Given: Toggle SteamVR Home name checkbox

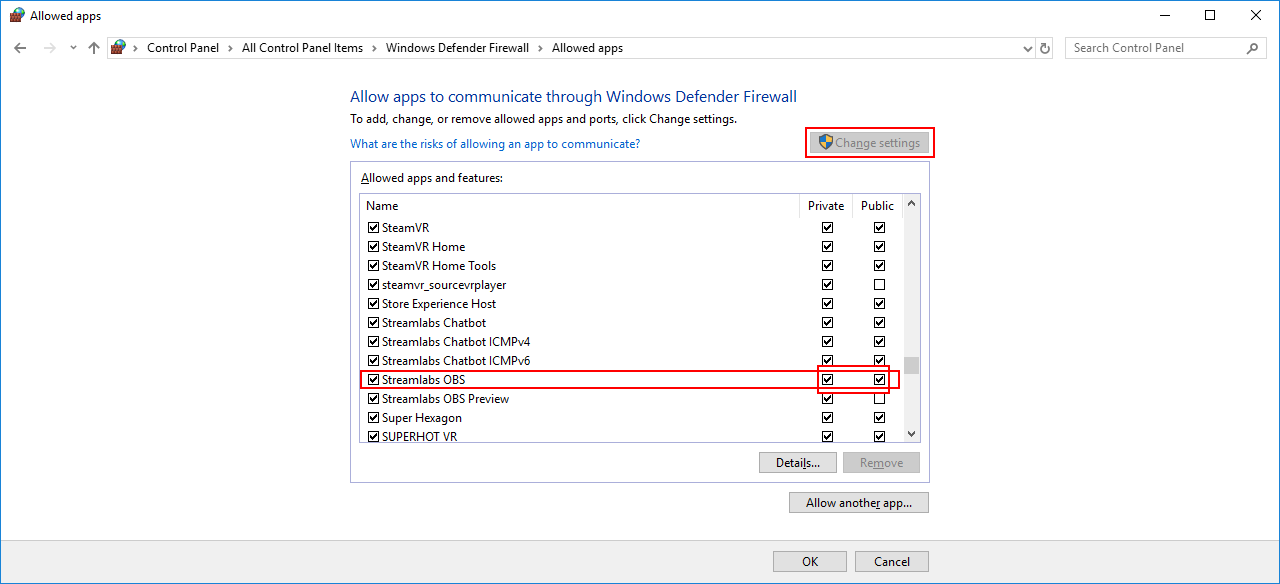Looking at the screenshot, I should 374,247.
